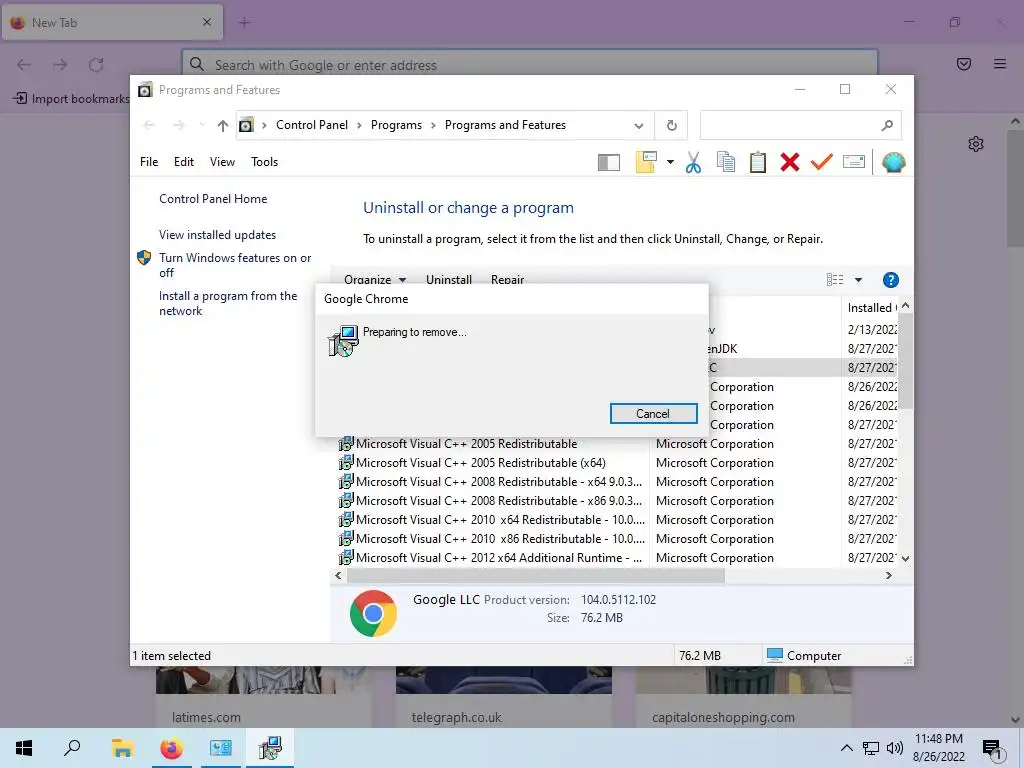Click the red X Delete icon
Screen dimensions: 1024x768
pyautogui.click(x=790, y=162)
